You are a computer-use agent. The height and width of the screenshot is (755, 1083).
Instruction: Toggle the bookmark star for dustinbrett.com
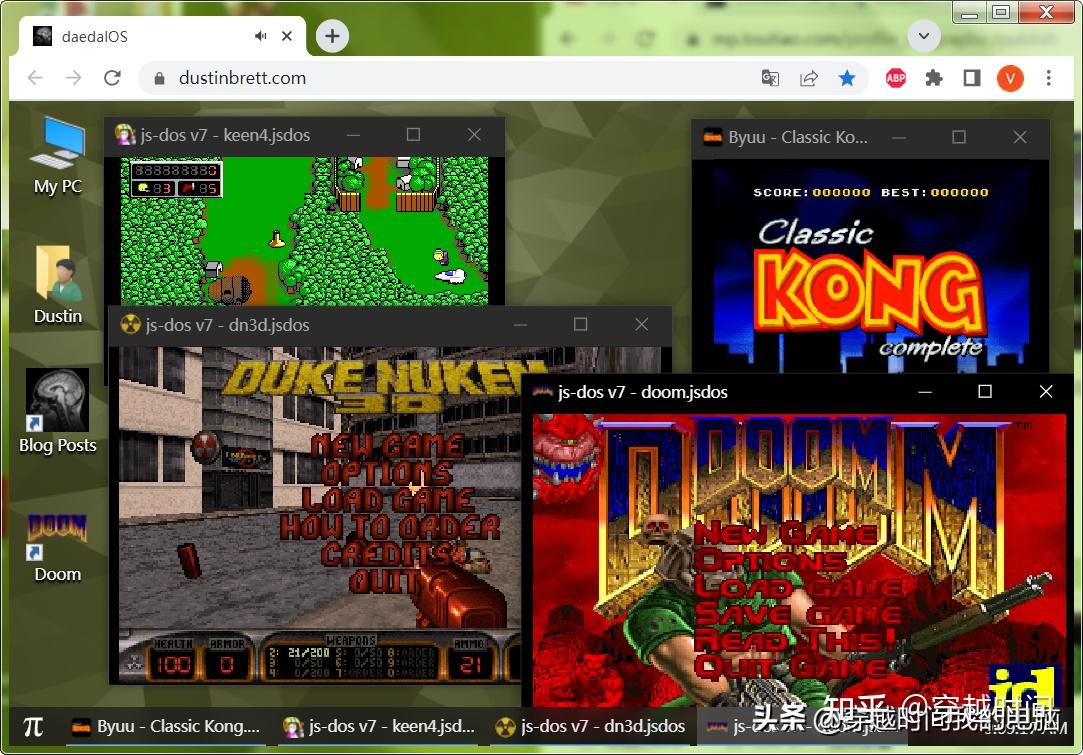[848, 78]
